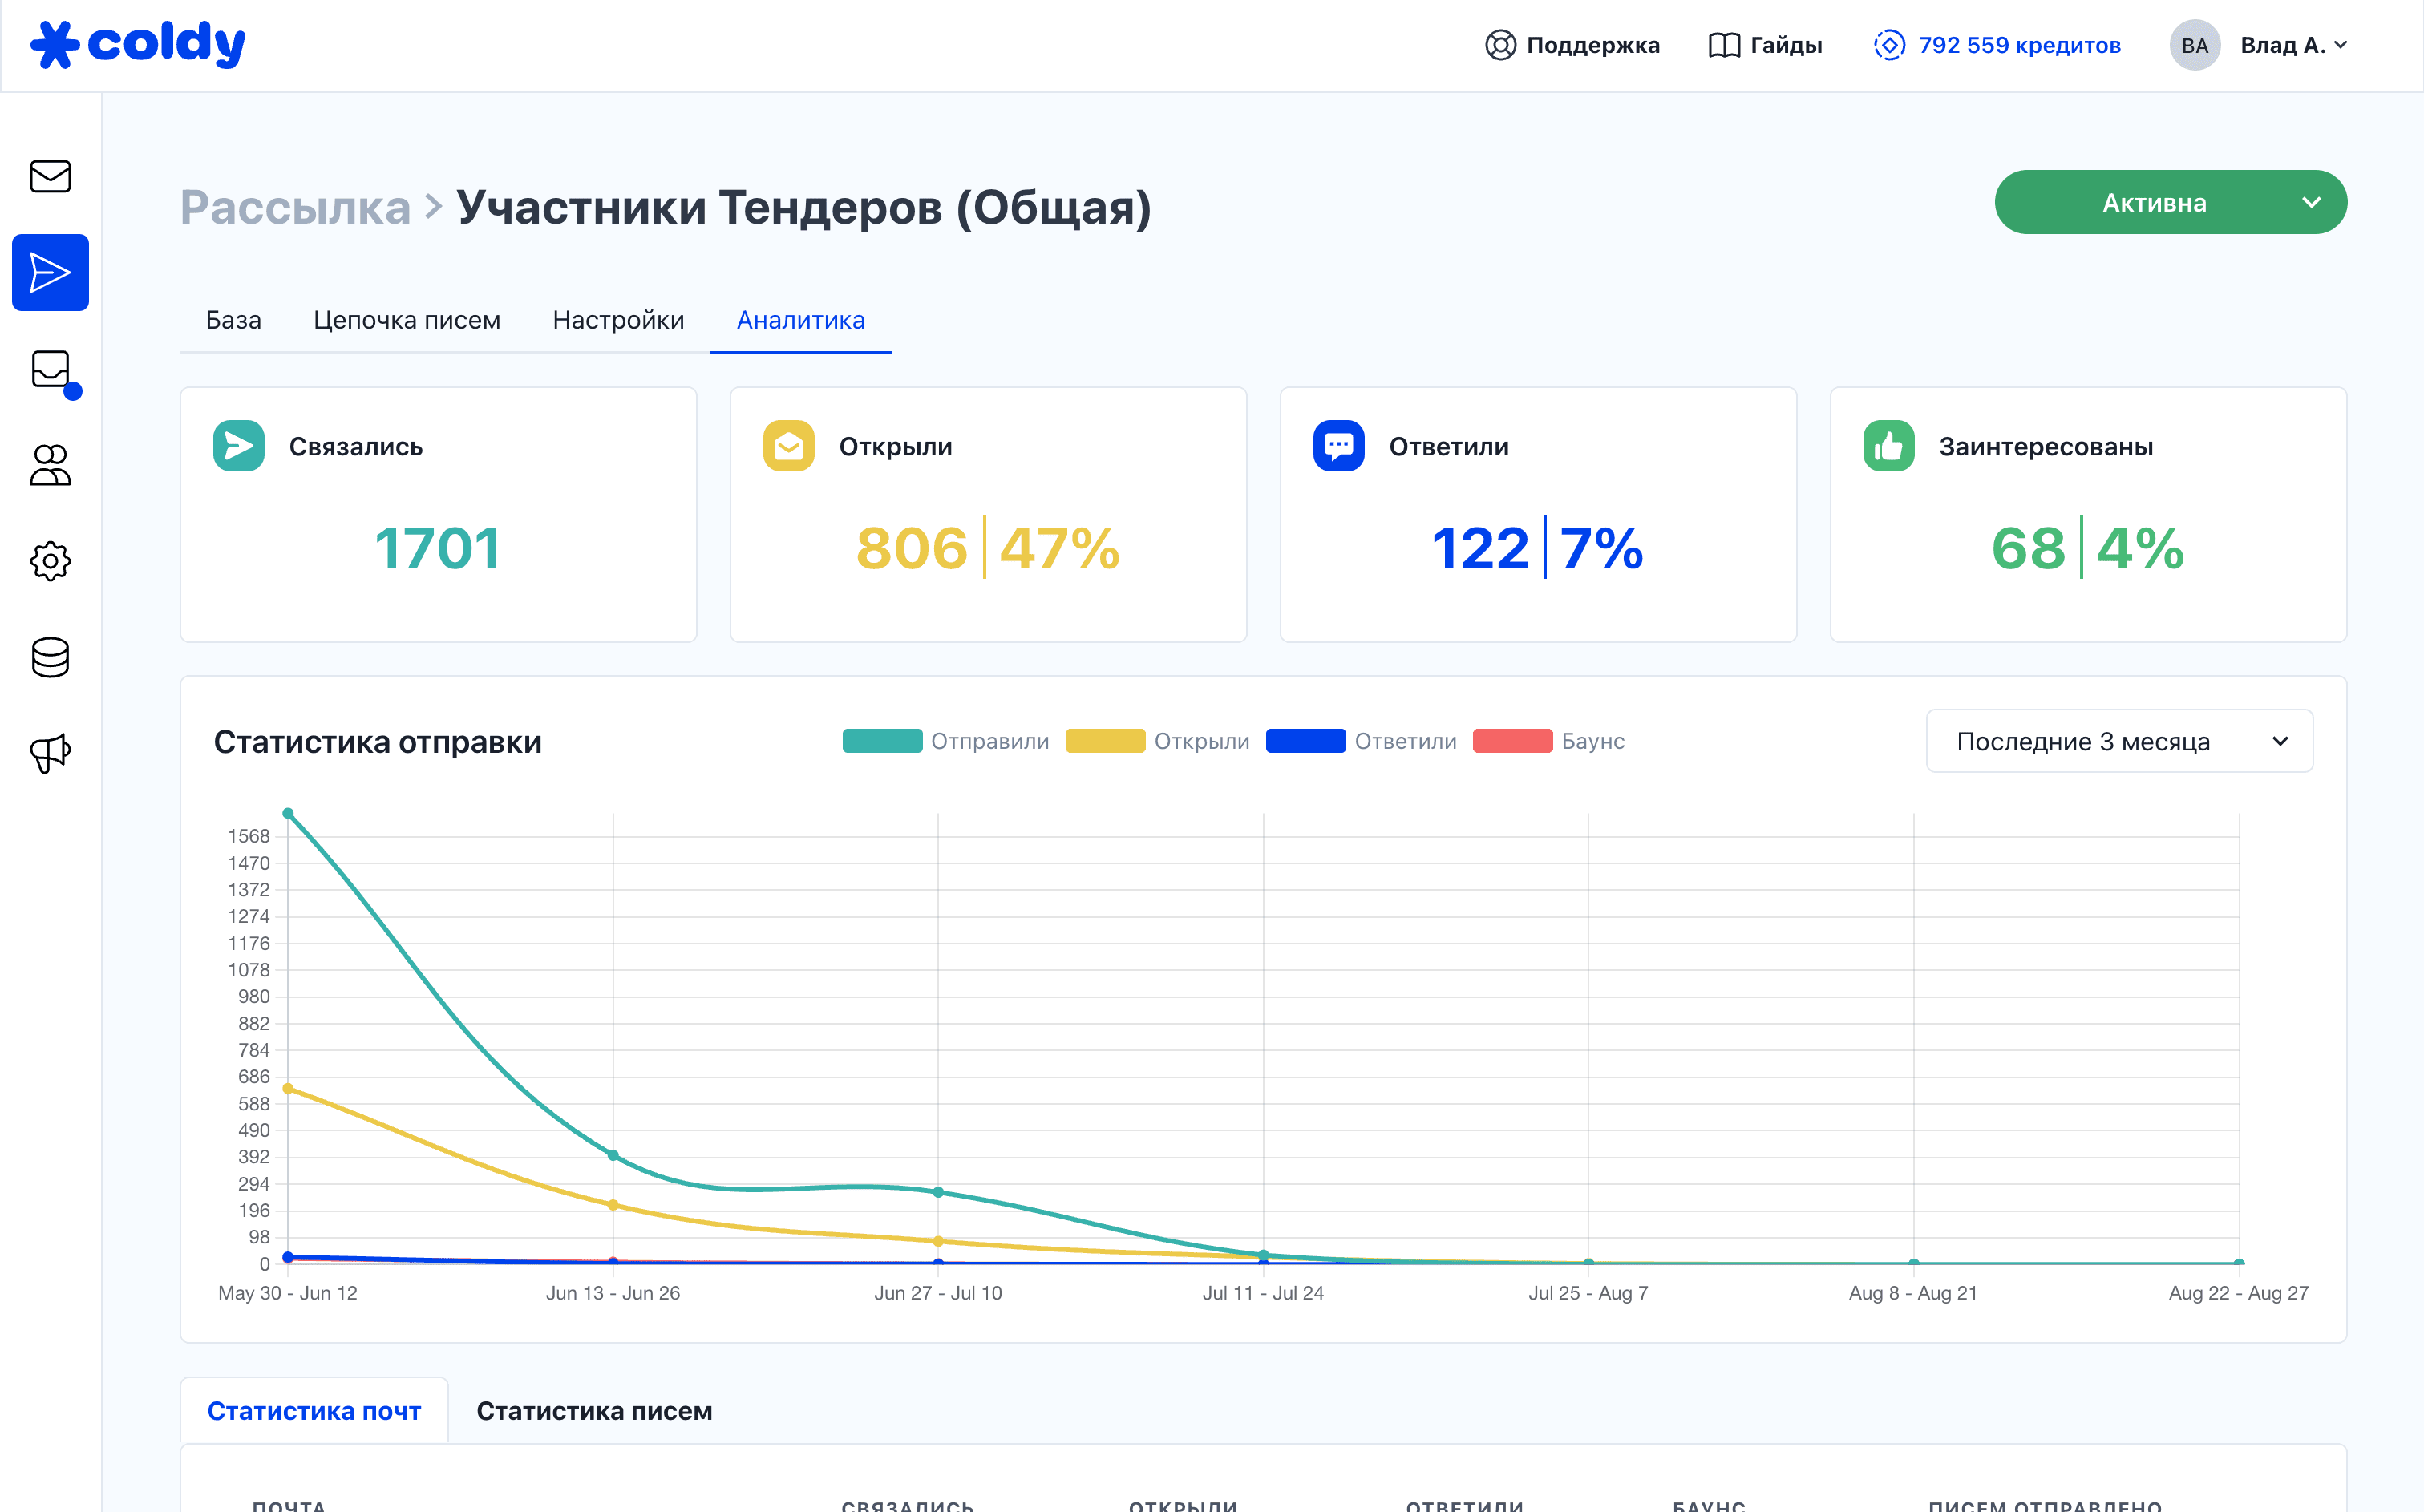
Task: Open the megaphone sidebar icon
Action: 50,753
